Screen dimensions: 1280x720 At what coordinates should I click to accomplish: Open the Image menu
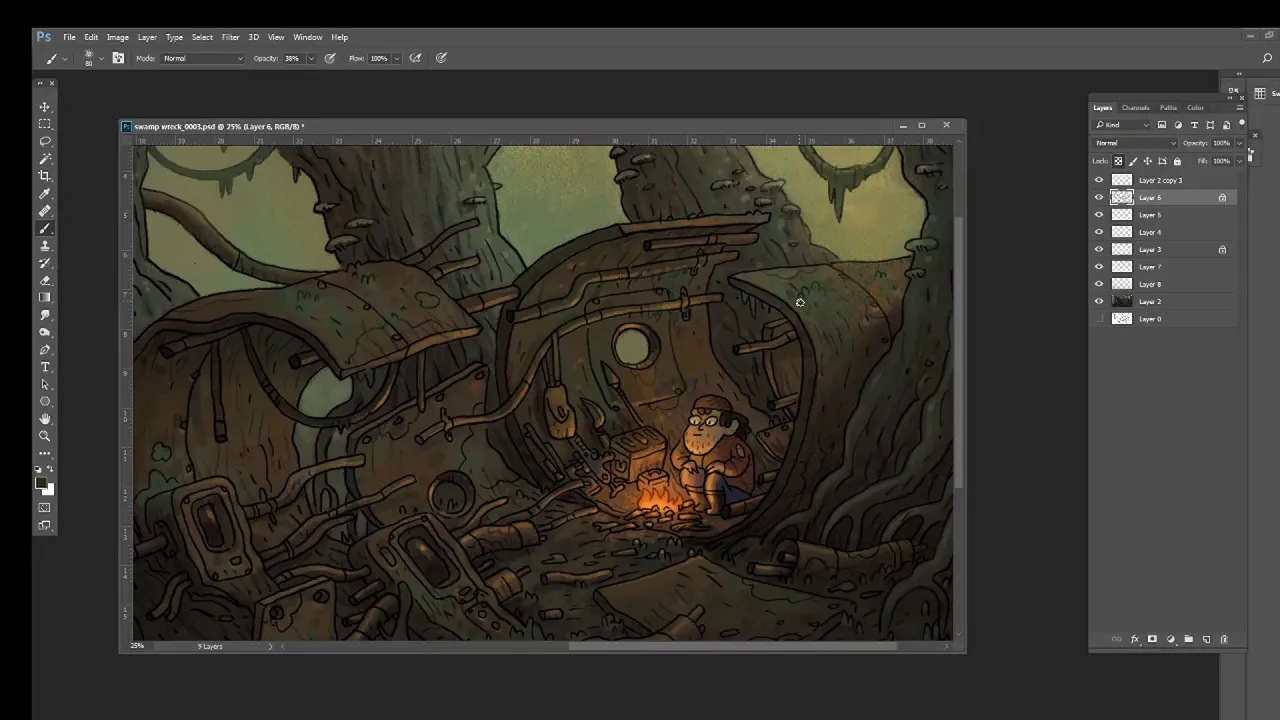(117, 37)
